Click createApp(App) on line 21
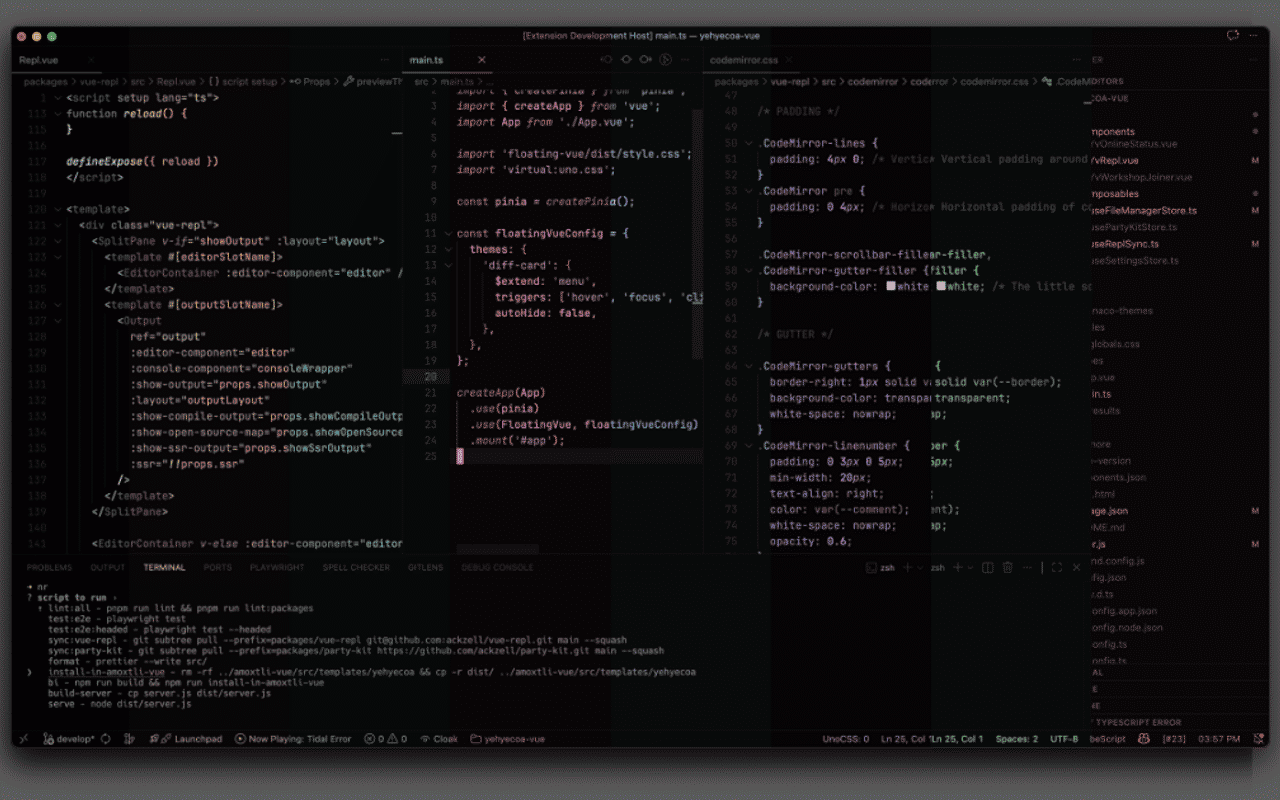Image resolution: width=1280 pixels, height=800 pixels. [x=501, y=392]
